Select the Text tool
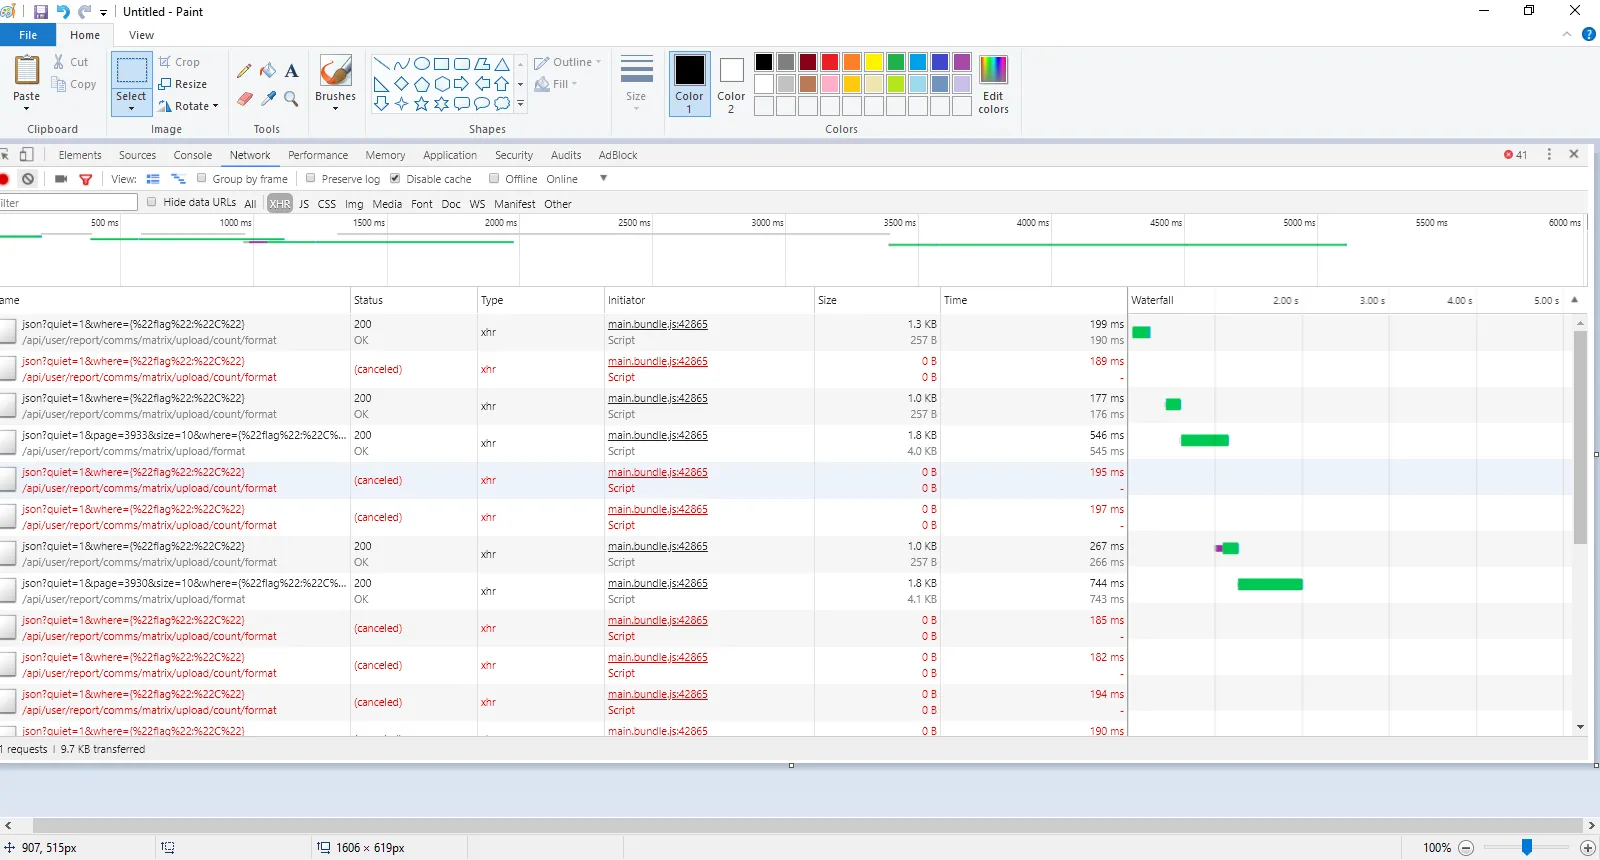1600x860 pixels. point(291,71)
